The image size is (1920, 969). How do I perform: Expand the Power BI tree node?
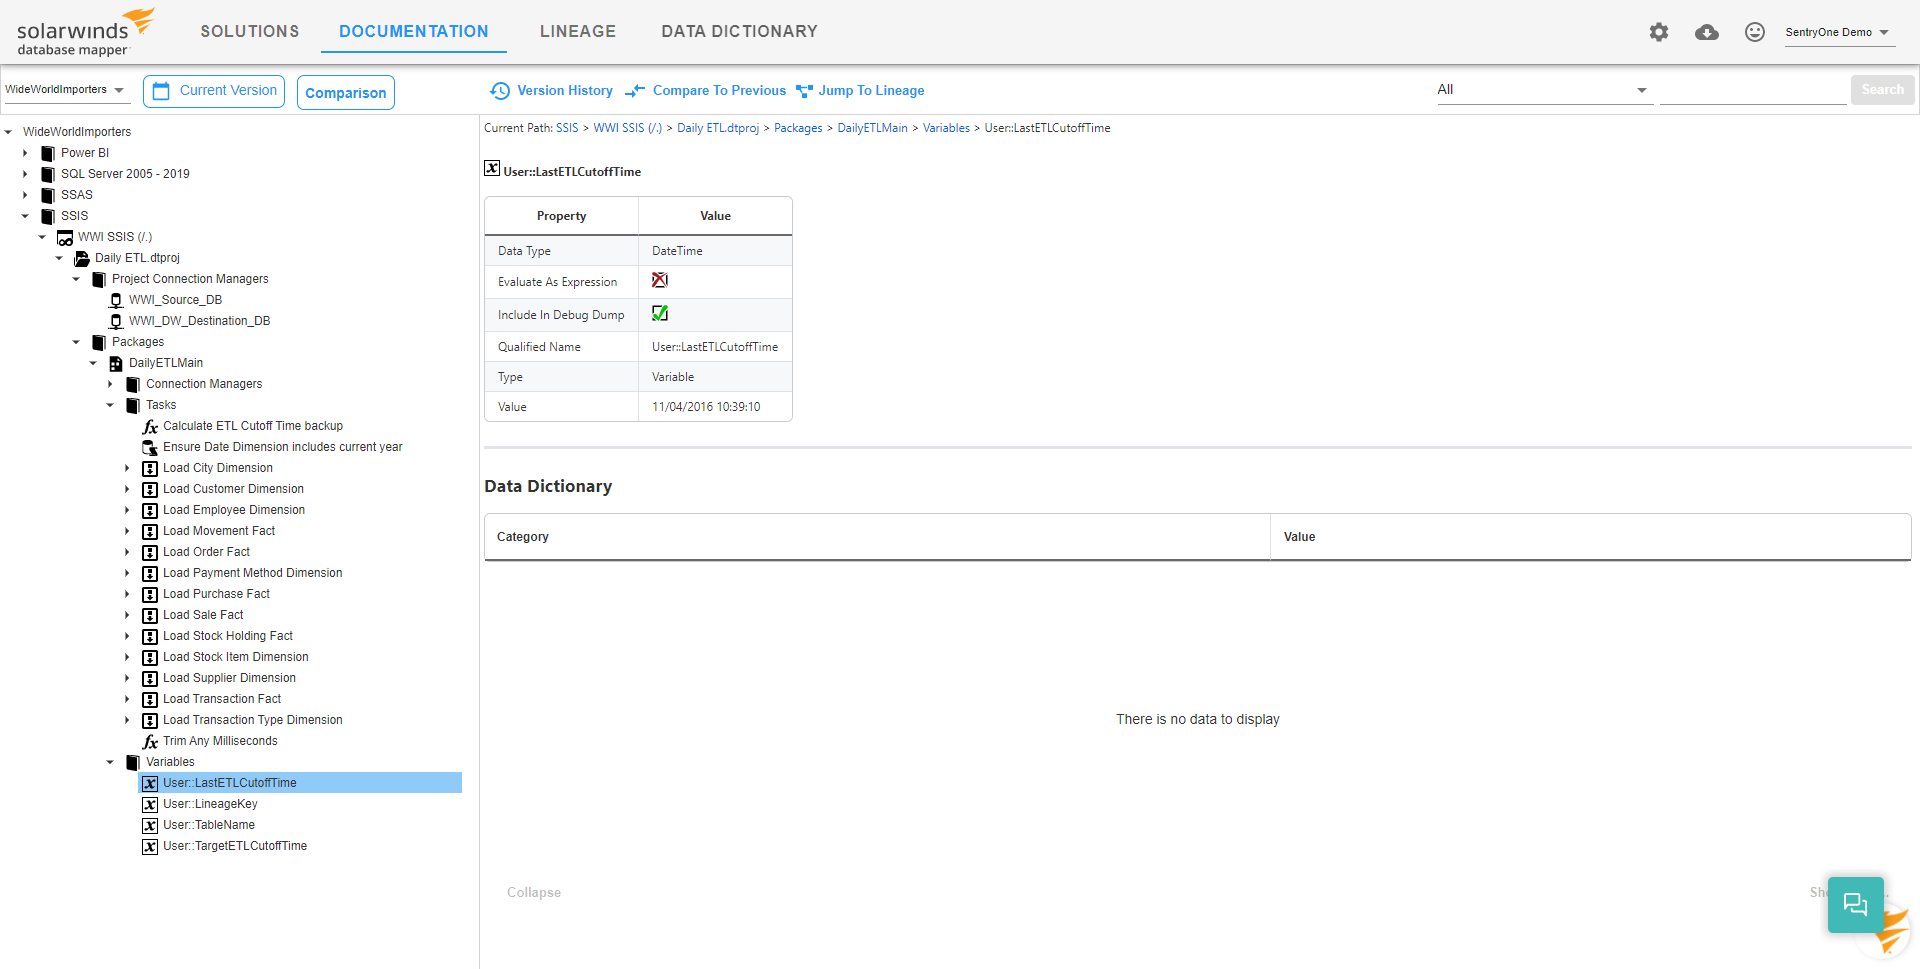(25, 153)
